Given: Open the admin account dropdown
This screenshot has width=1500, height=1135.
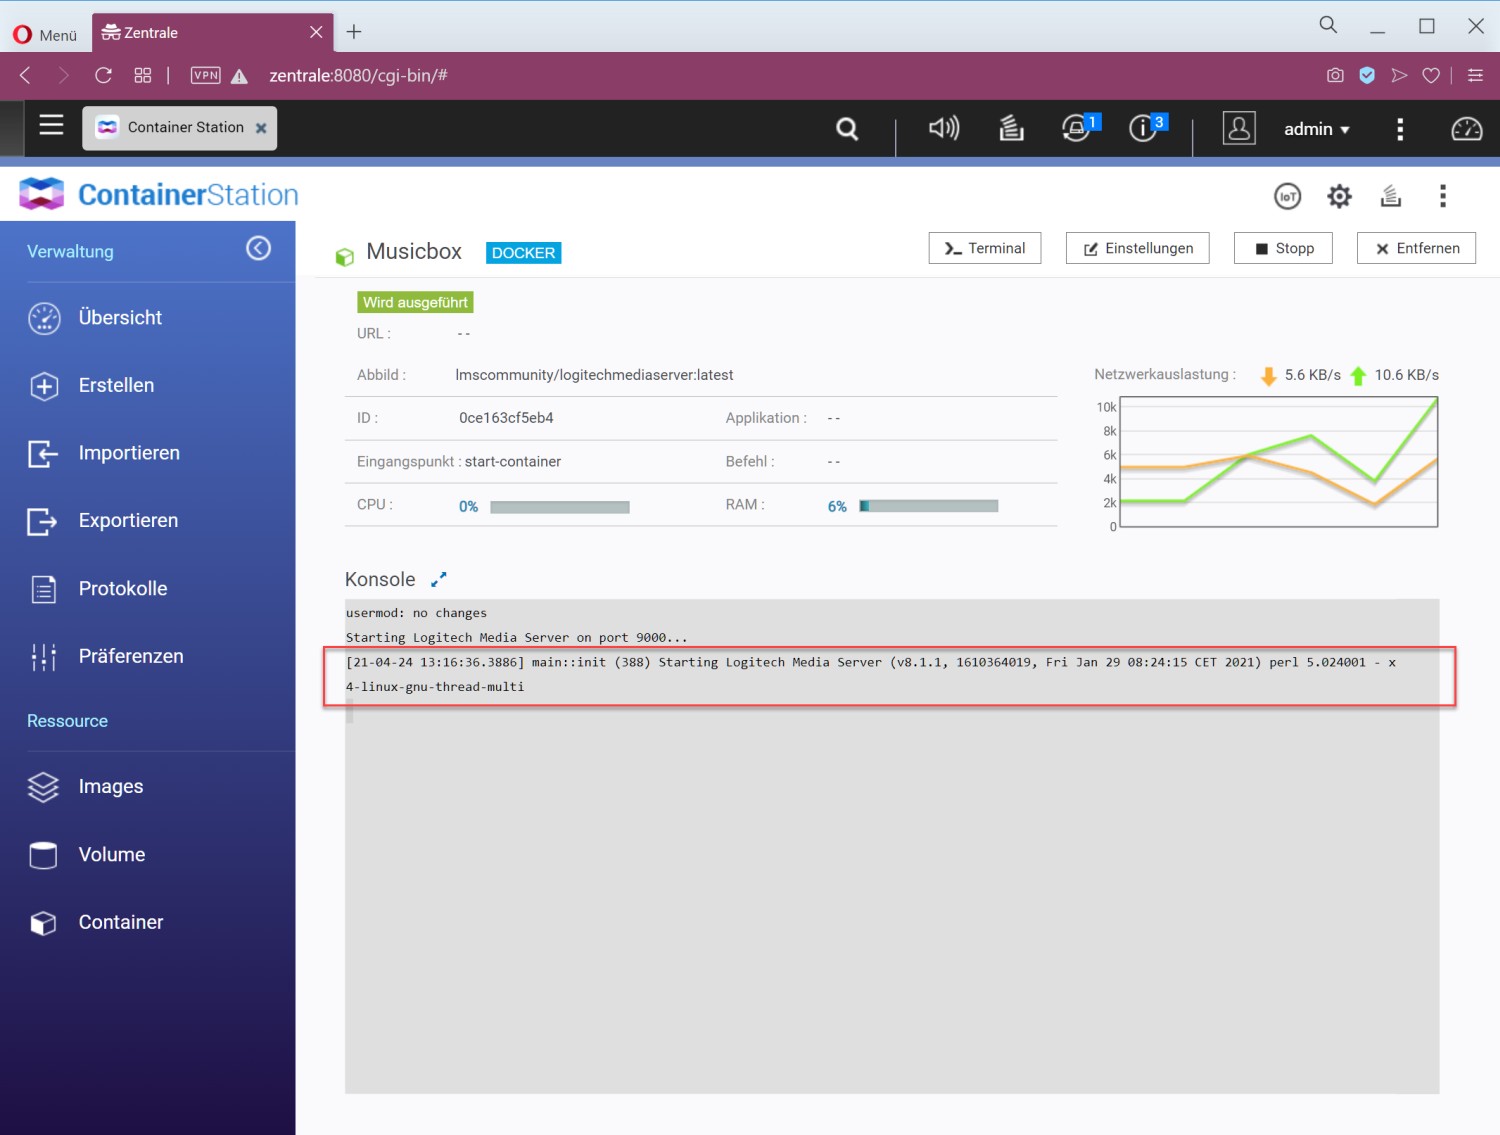Looking at the screenshot, I should 1317,129.
